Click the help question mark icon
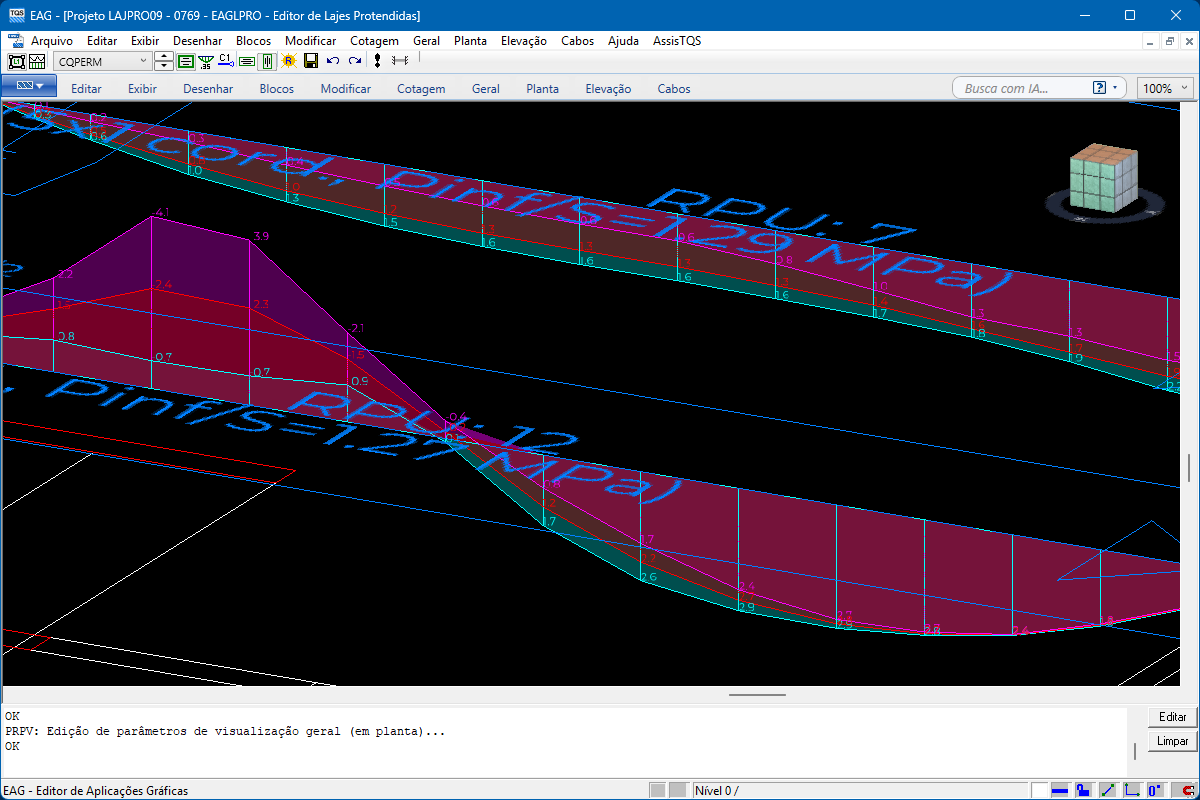Viewport: 1200px width, 800px height. tap(1100, 88)
